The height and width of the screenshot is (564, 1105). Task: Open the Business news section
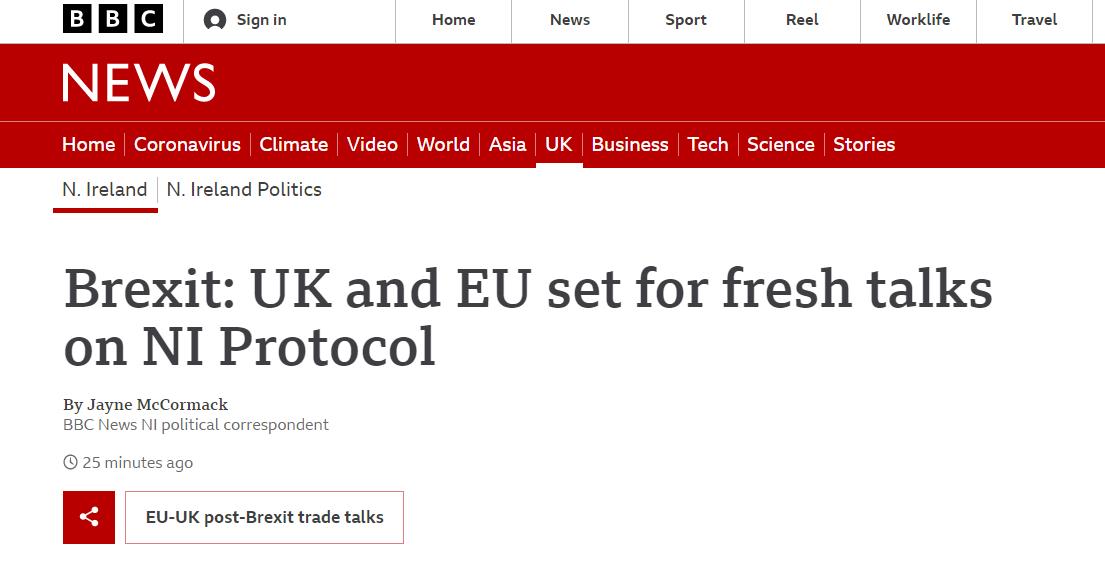pyautogui.click(x=630, y=145)
